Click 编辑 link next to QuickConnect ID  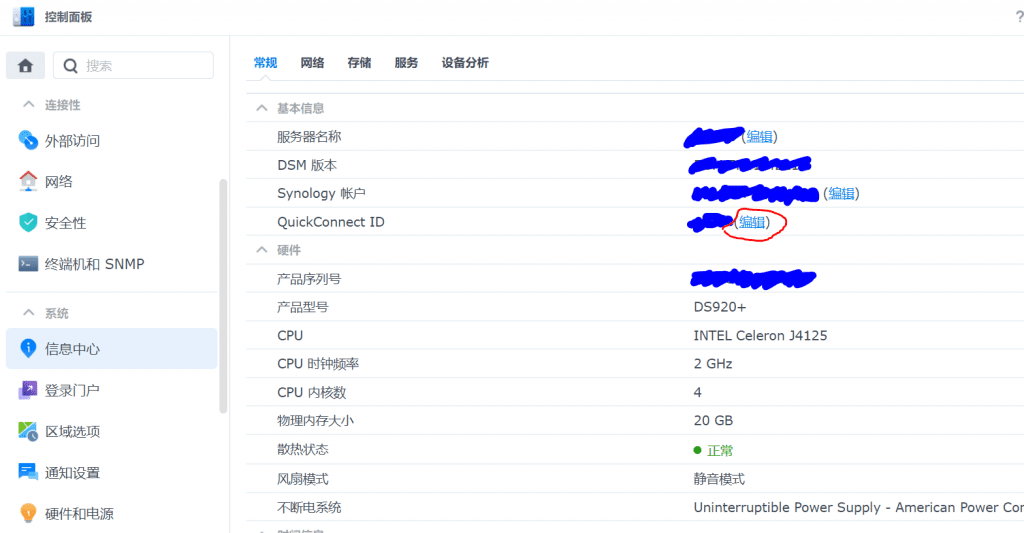pos(752,222)
